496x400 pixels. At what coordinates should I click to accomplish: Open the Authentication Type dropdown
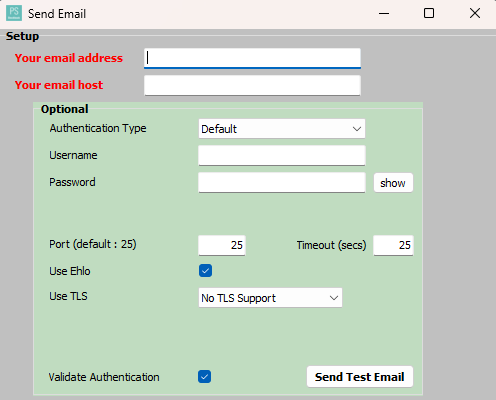282,129
